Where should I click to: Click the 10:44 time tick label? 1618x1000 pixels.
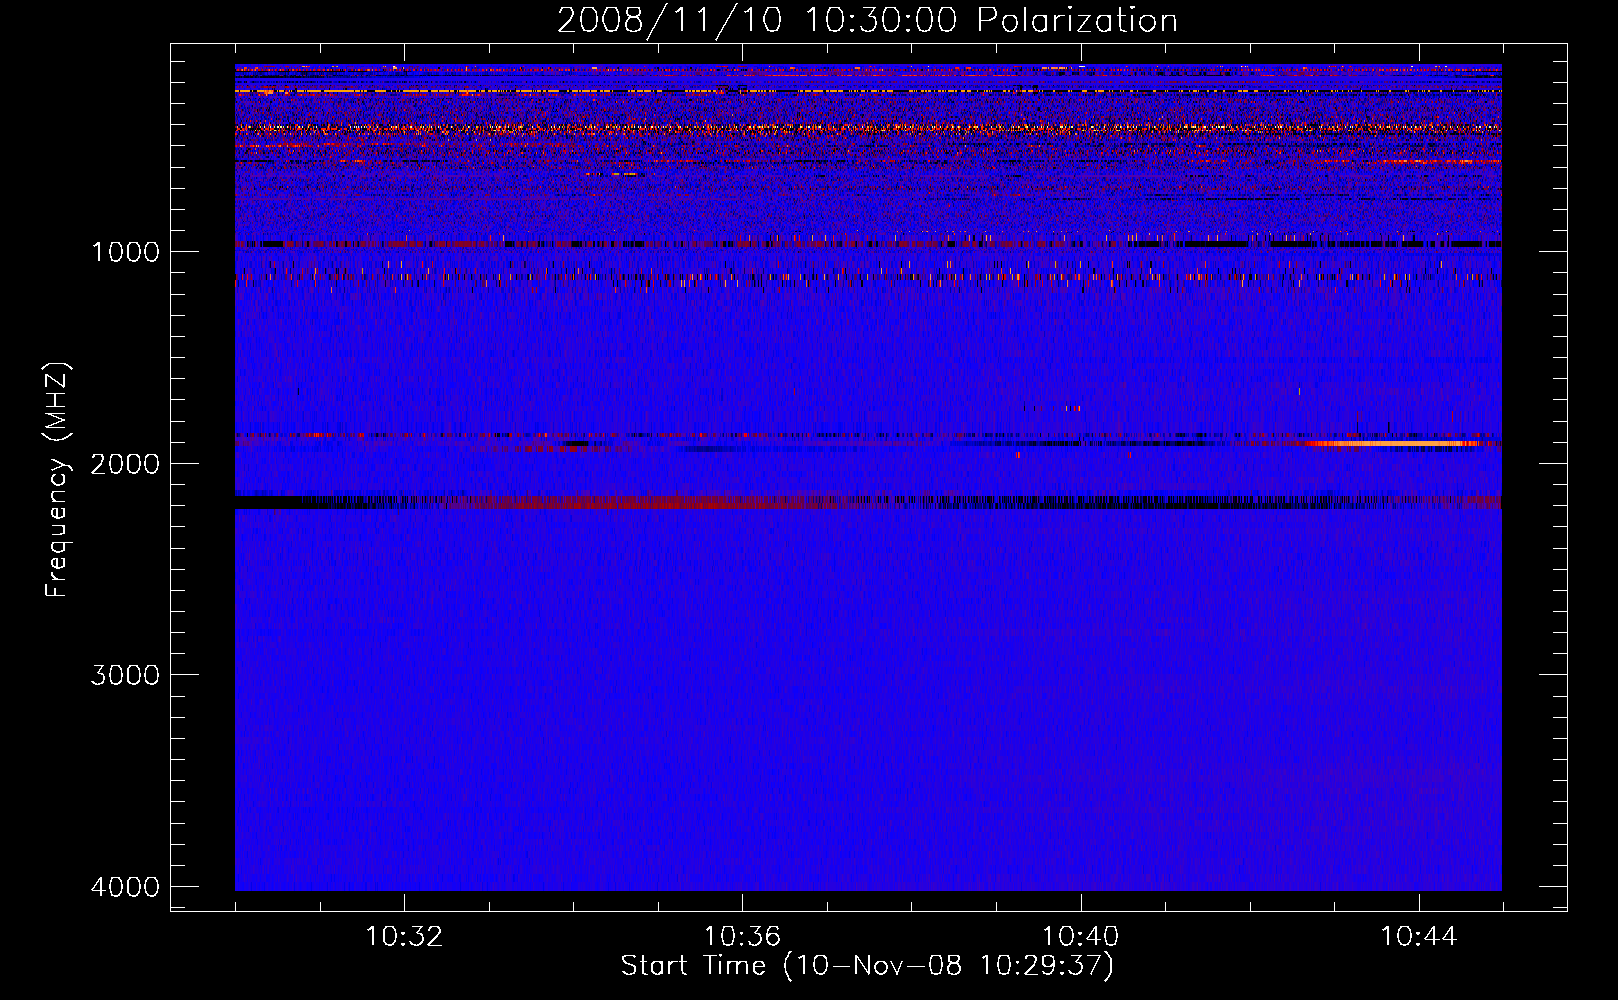point(1419,937)
